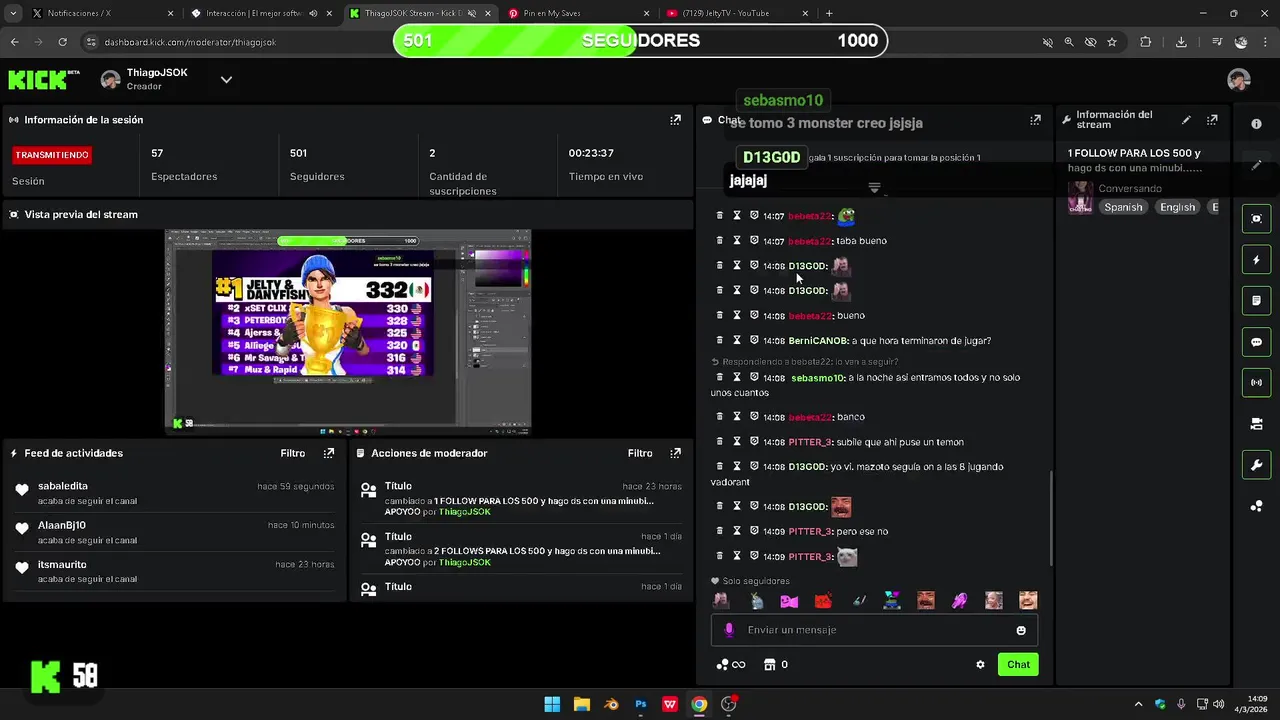Screen dimensions: 1280x720
Task: Click username sebasmo10 in chat message
Action: click(817, 378)
